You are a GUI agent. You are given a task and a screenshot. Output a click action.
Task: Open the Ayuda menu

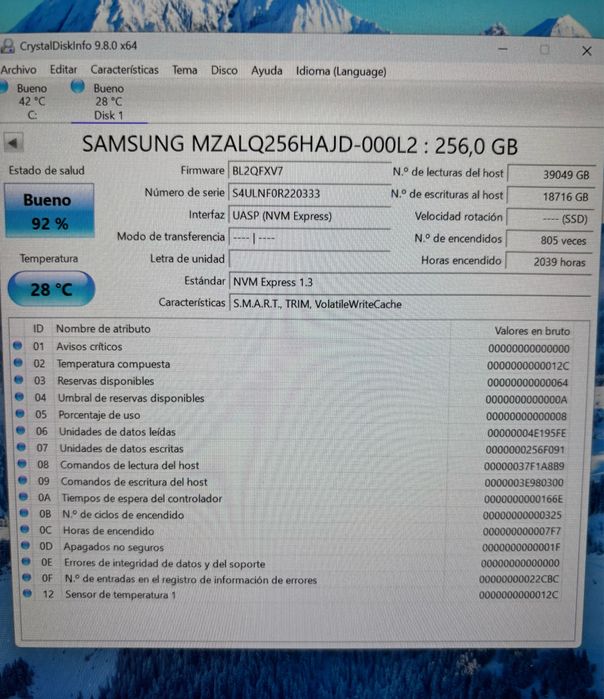click(x=267, y=71)
